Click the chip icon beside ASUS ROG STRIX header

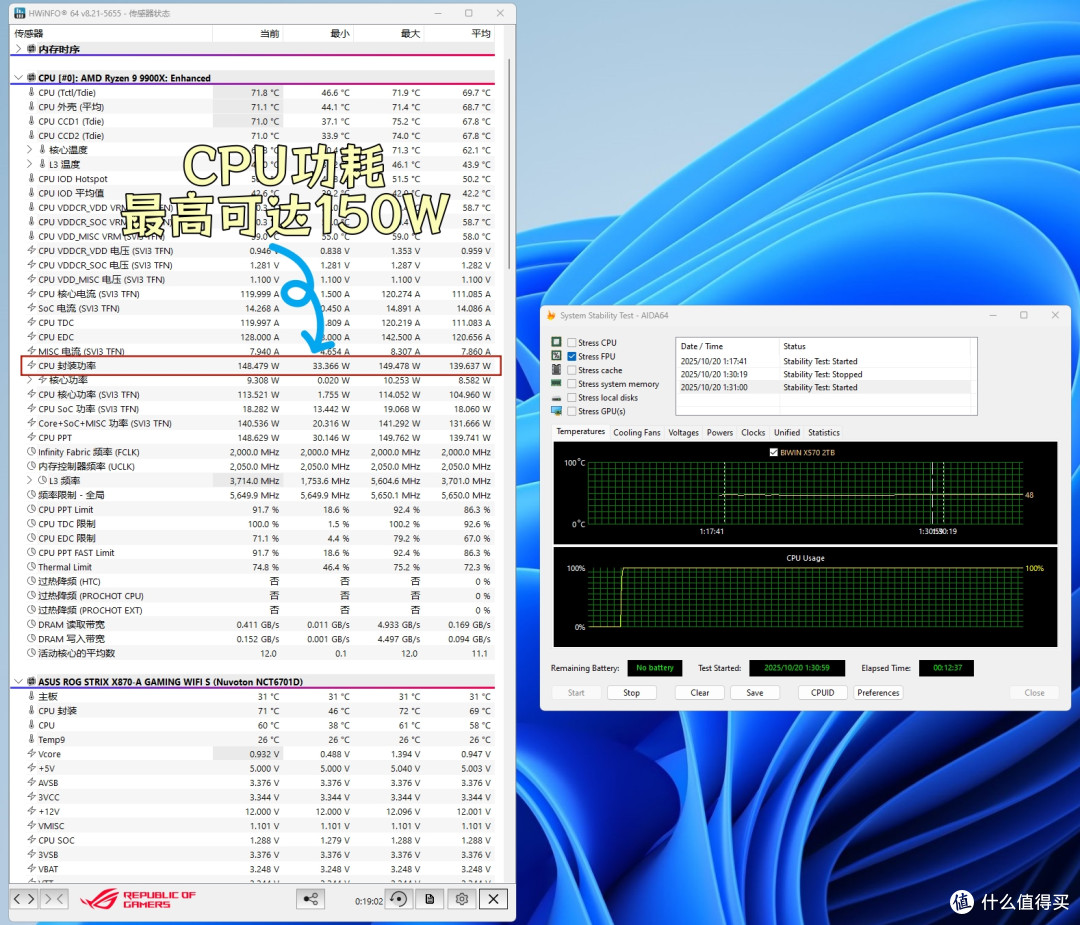click(x=31, y=681)
